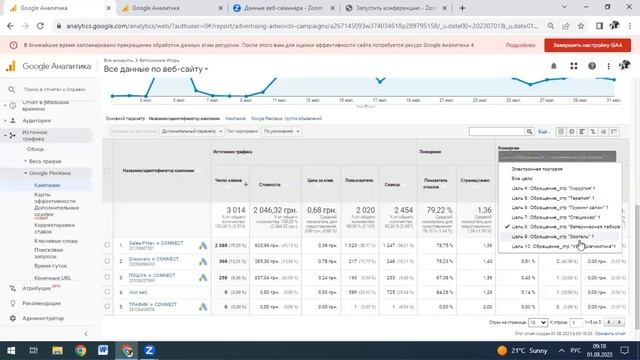The image size is (640, 360).
Task: Open the help question mark icon
Action: [x=592, y=66]
